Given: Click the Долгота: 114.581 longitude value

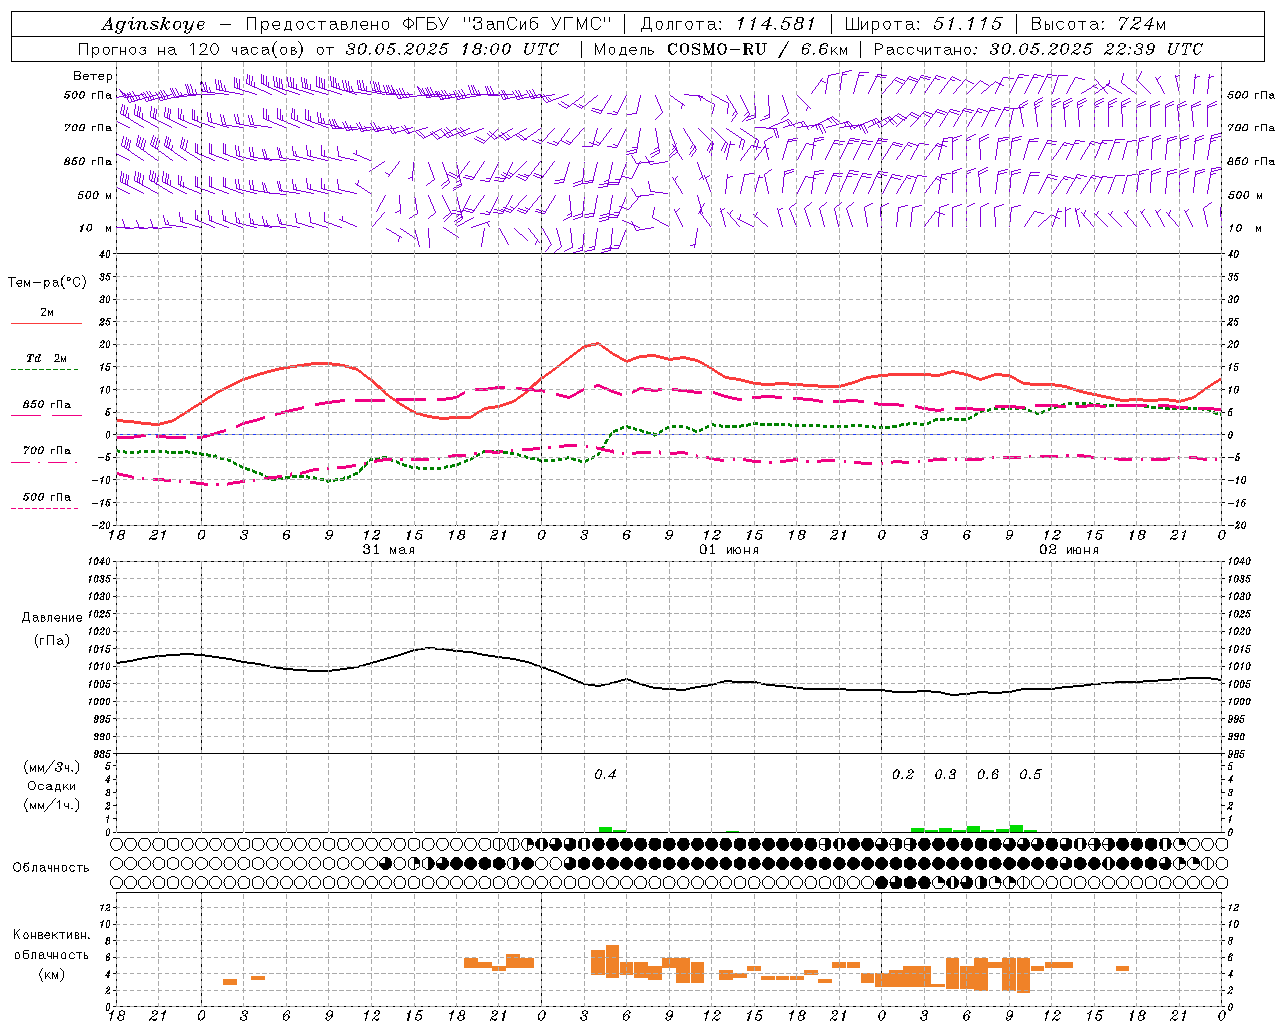Looking at the screenshot, I should (x=728, y=24).
